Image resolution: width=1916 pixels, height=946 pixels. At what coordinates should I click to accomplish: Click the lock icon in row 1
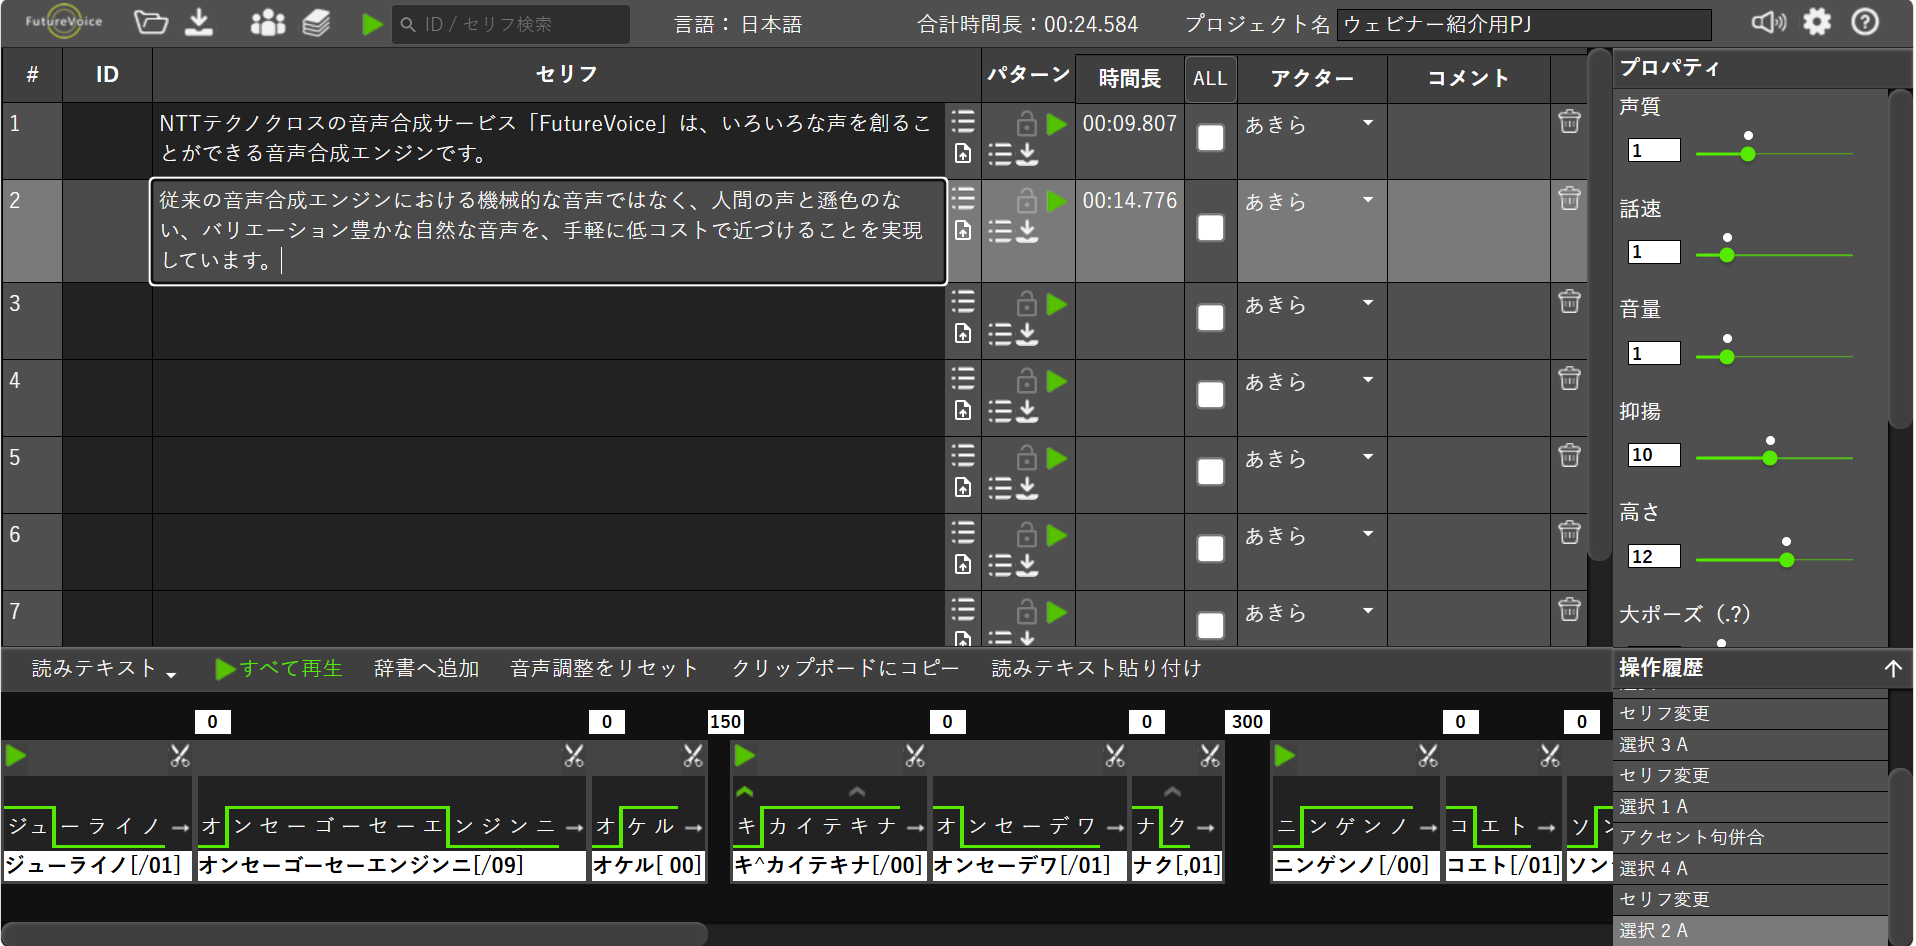pyautogui.click(x=1026, y=124)
